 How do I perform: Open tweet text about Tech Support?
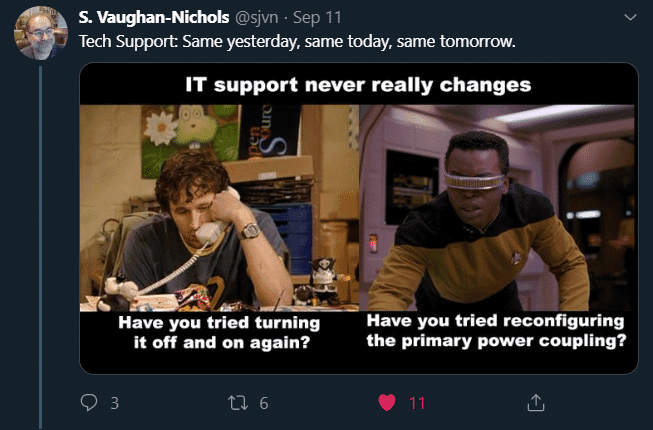(x=297, y=42)
